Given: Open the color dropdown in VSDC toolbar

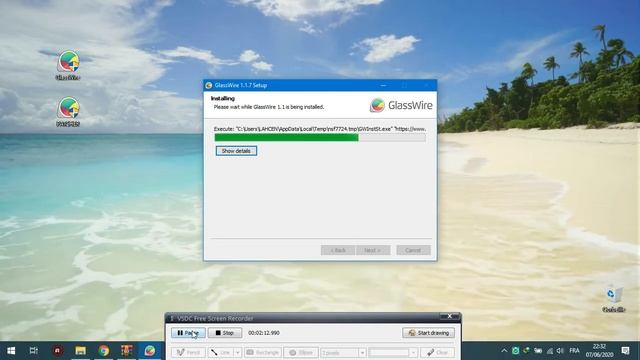Looking at the screenshot, I should coord(393,352).
